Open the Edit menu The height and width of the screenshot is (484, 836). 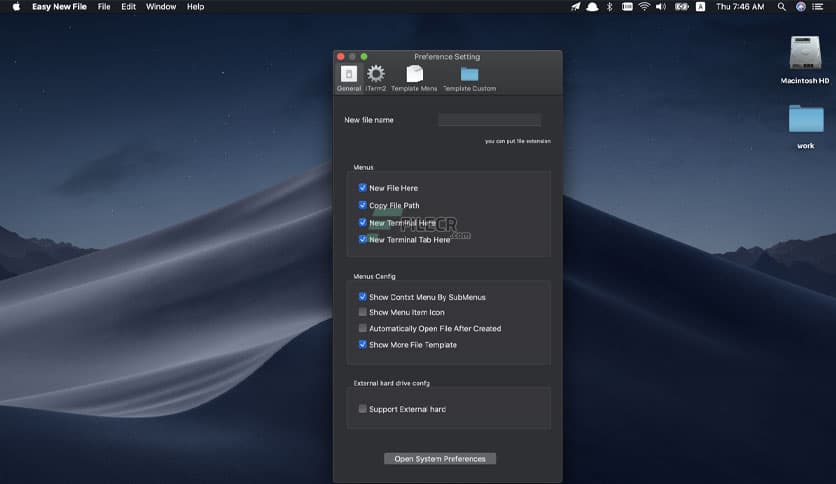[x=128, y=7]
